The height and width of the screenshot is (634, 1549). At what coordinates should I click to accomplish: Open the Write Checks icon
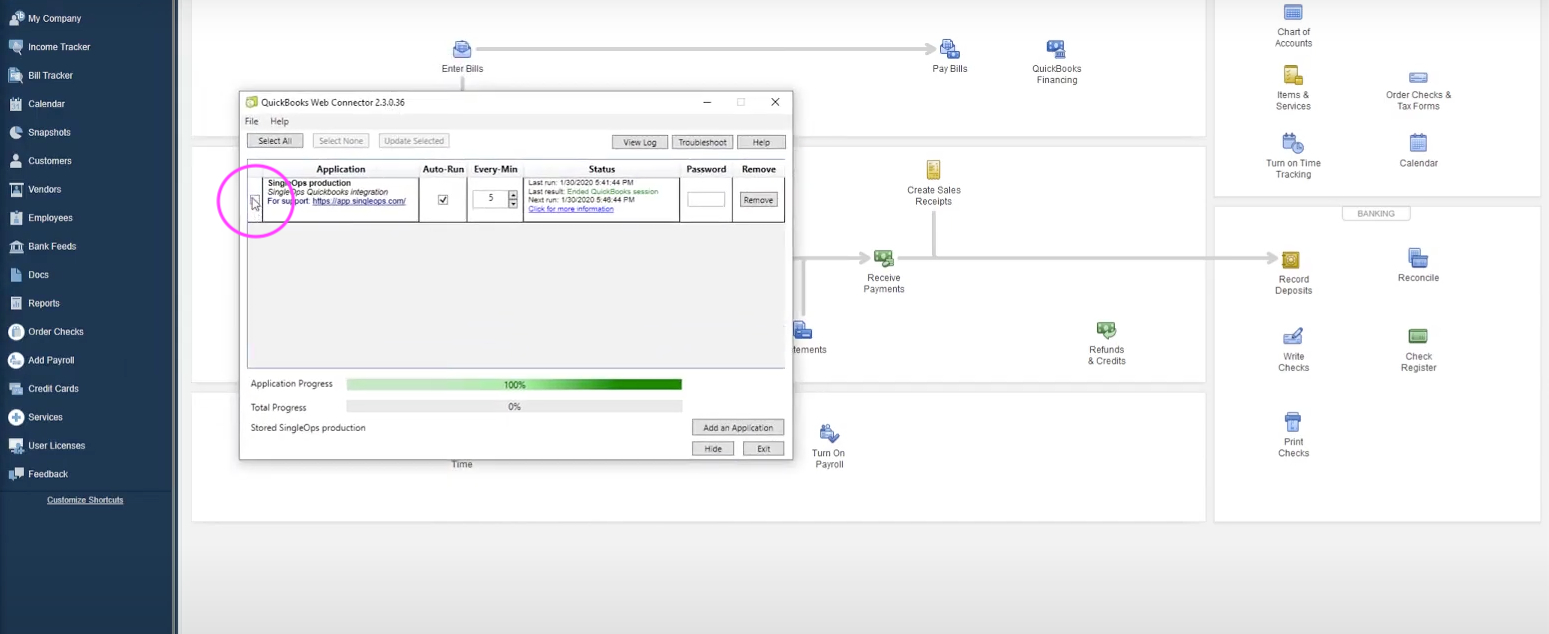pyautogui.click(x=1292, y=337)
